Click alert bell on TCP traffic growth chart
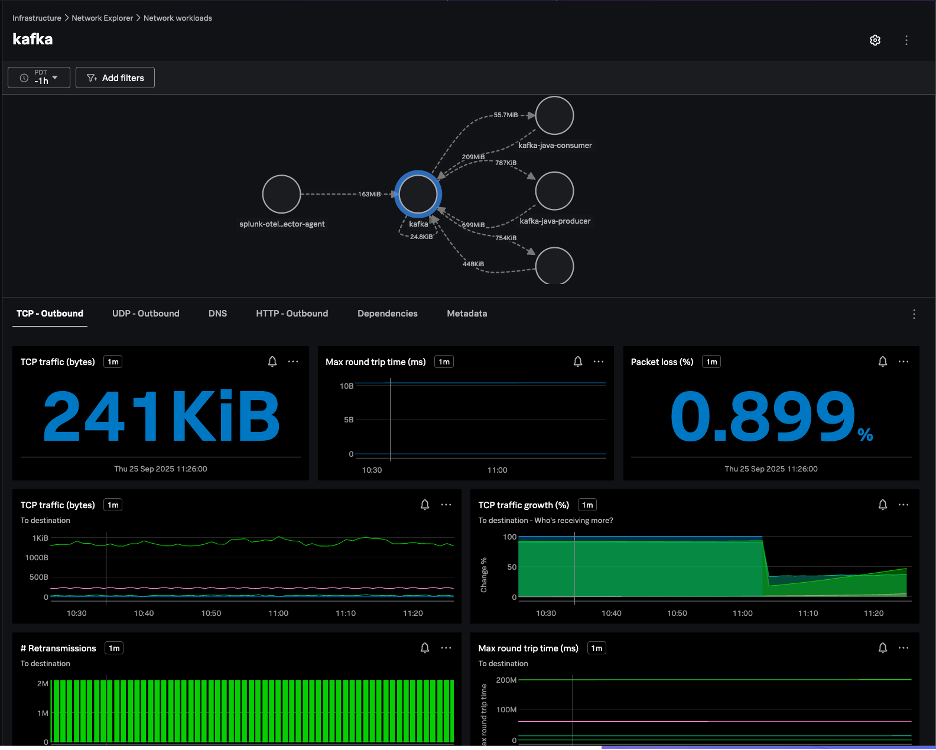Viewport: 936px width, 750px height. (883, 505)
